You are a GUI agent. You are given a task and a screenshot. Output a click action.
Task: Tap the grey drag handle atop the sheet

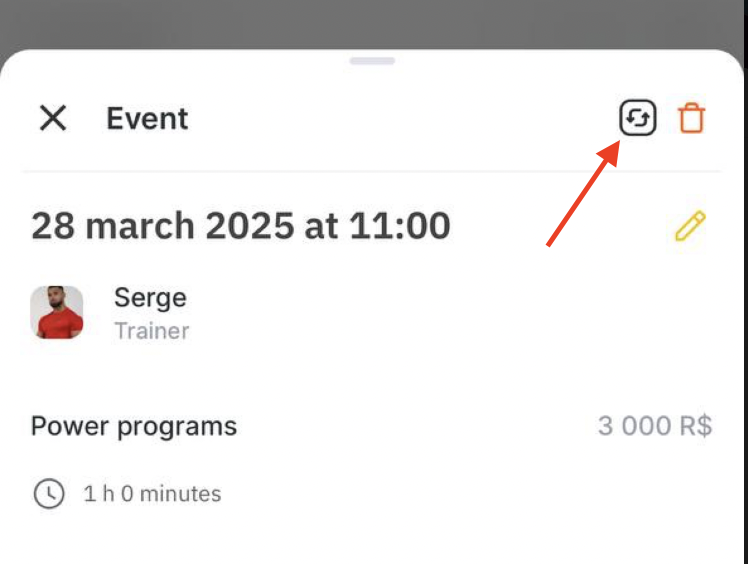tap(372, 61)
